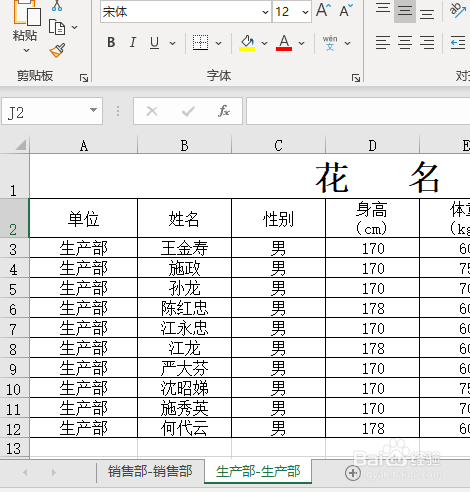Switch to 销售部-销售部 sheet tab

[x=150, y=471]
